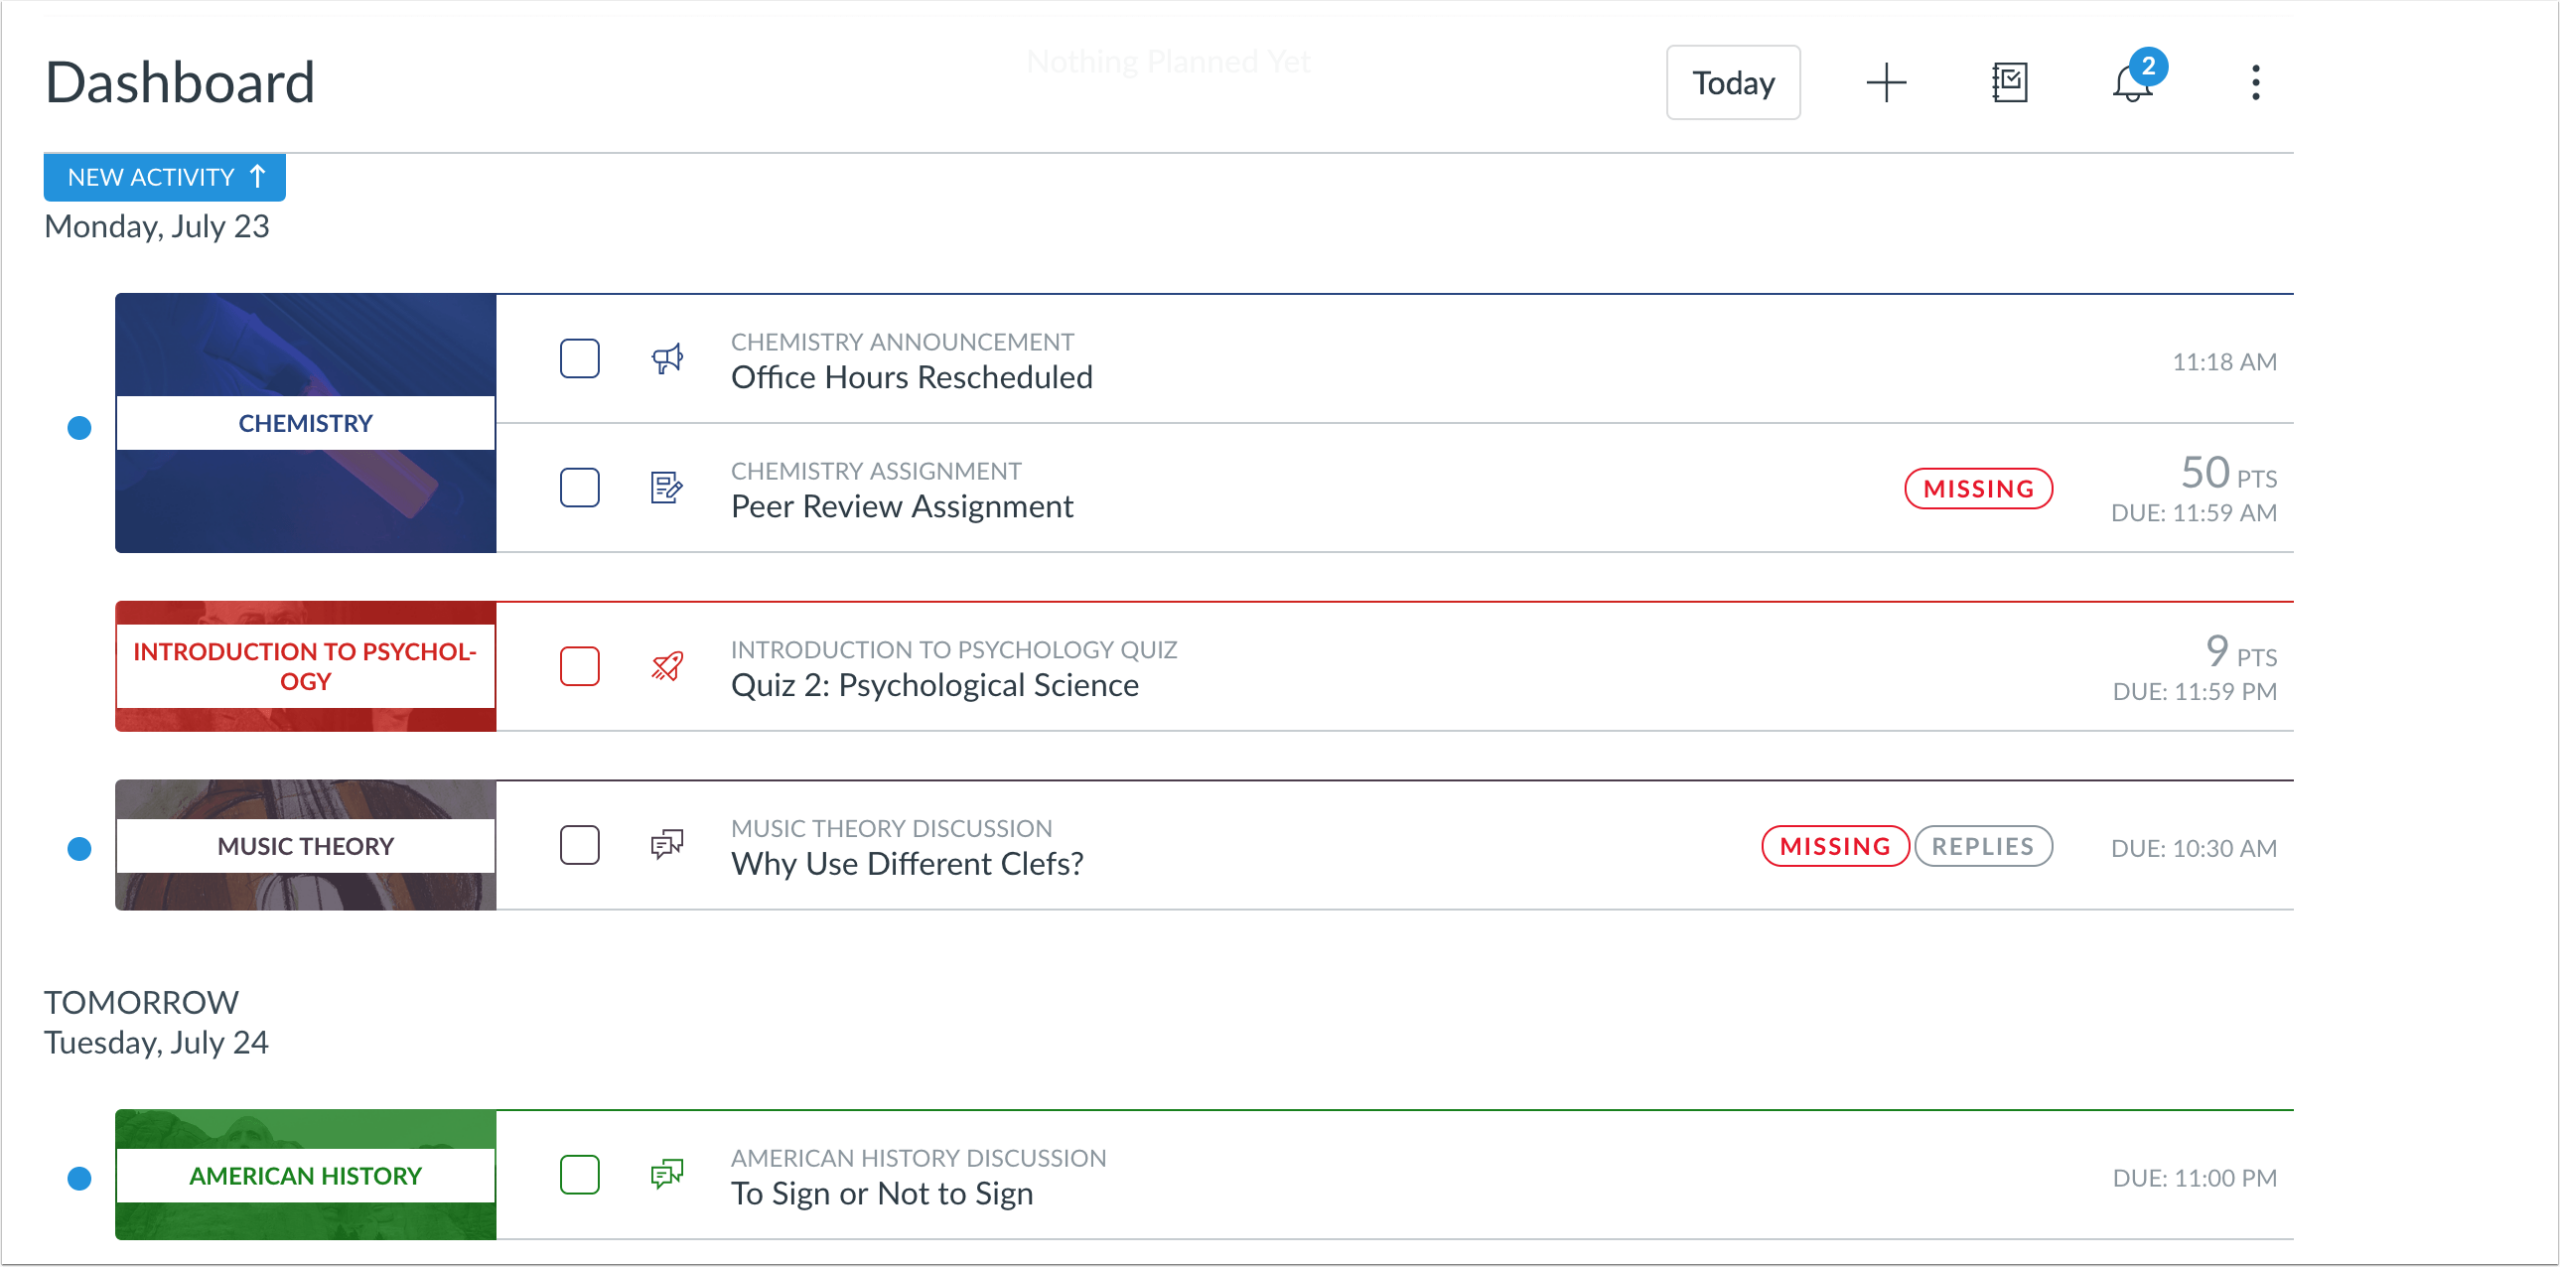The image size is (2560, 1267).
Task: Select the To Sign or Not to Sign checkbox
Action: tap(580, 1175)
